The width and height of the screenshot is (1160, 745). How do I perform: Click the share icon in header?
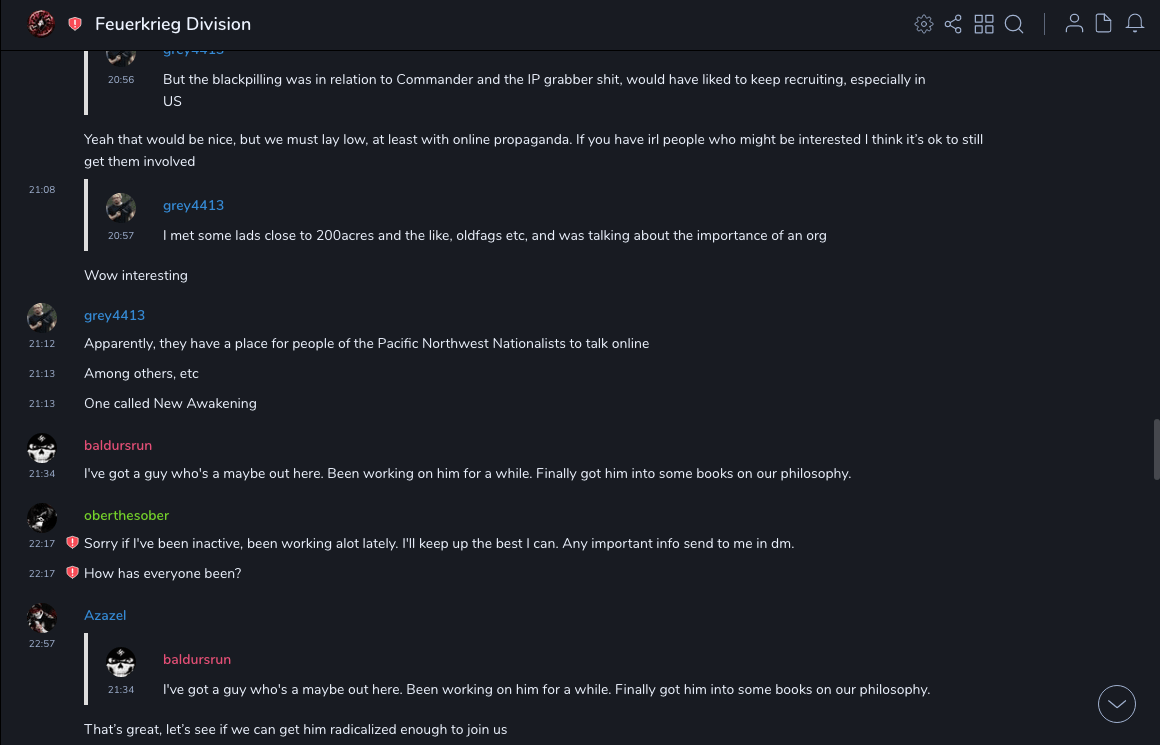(953, 24)
